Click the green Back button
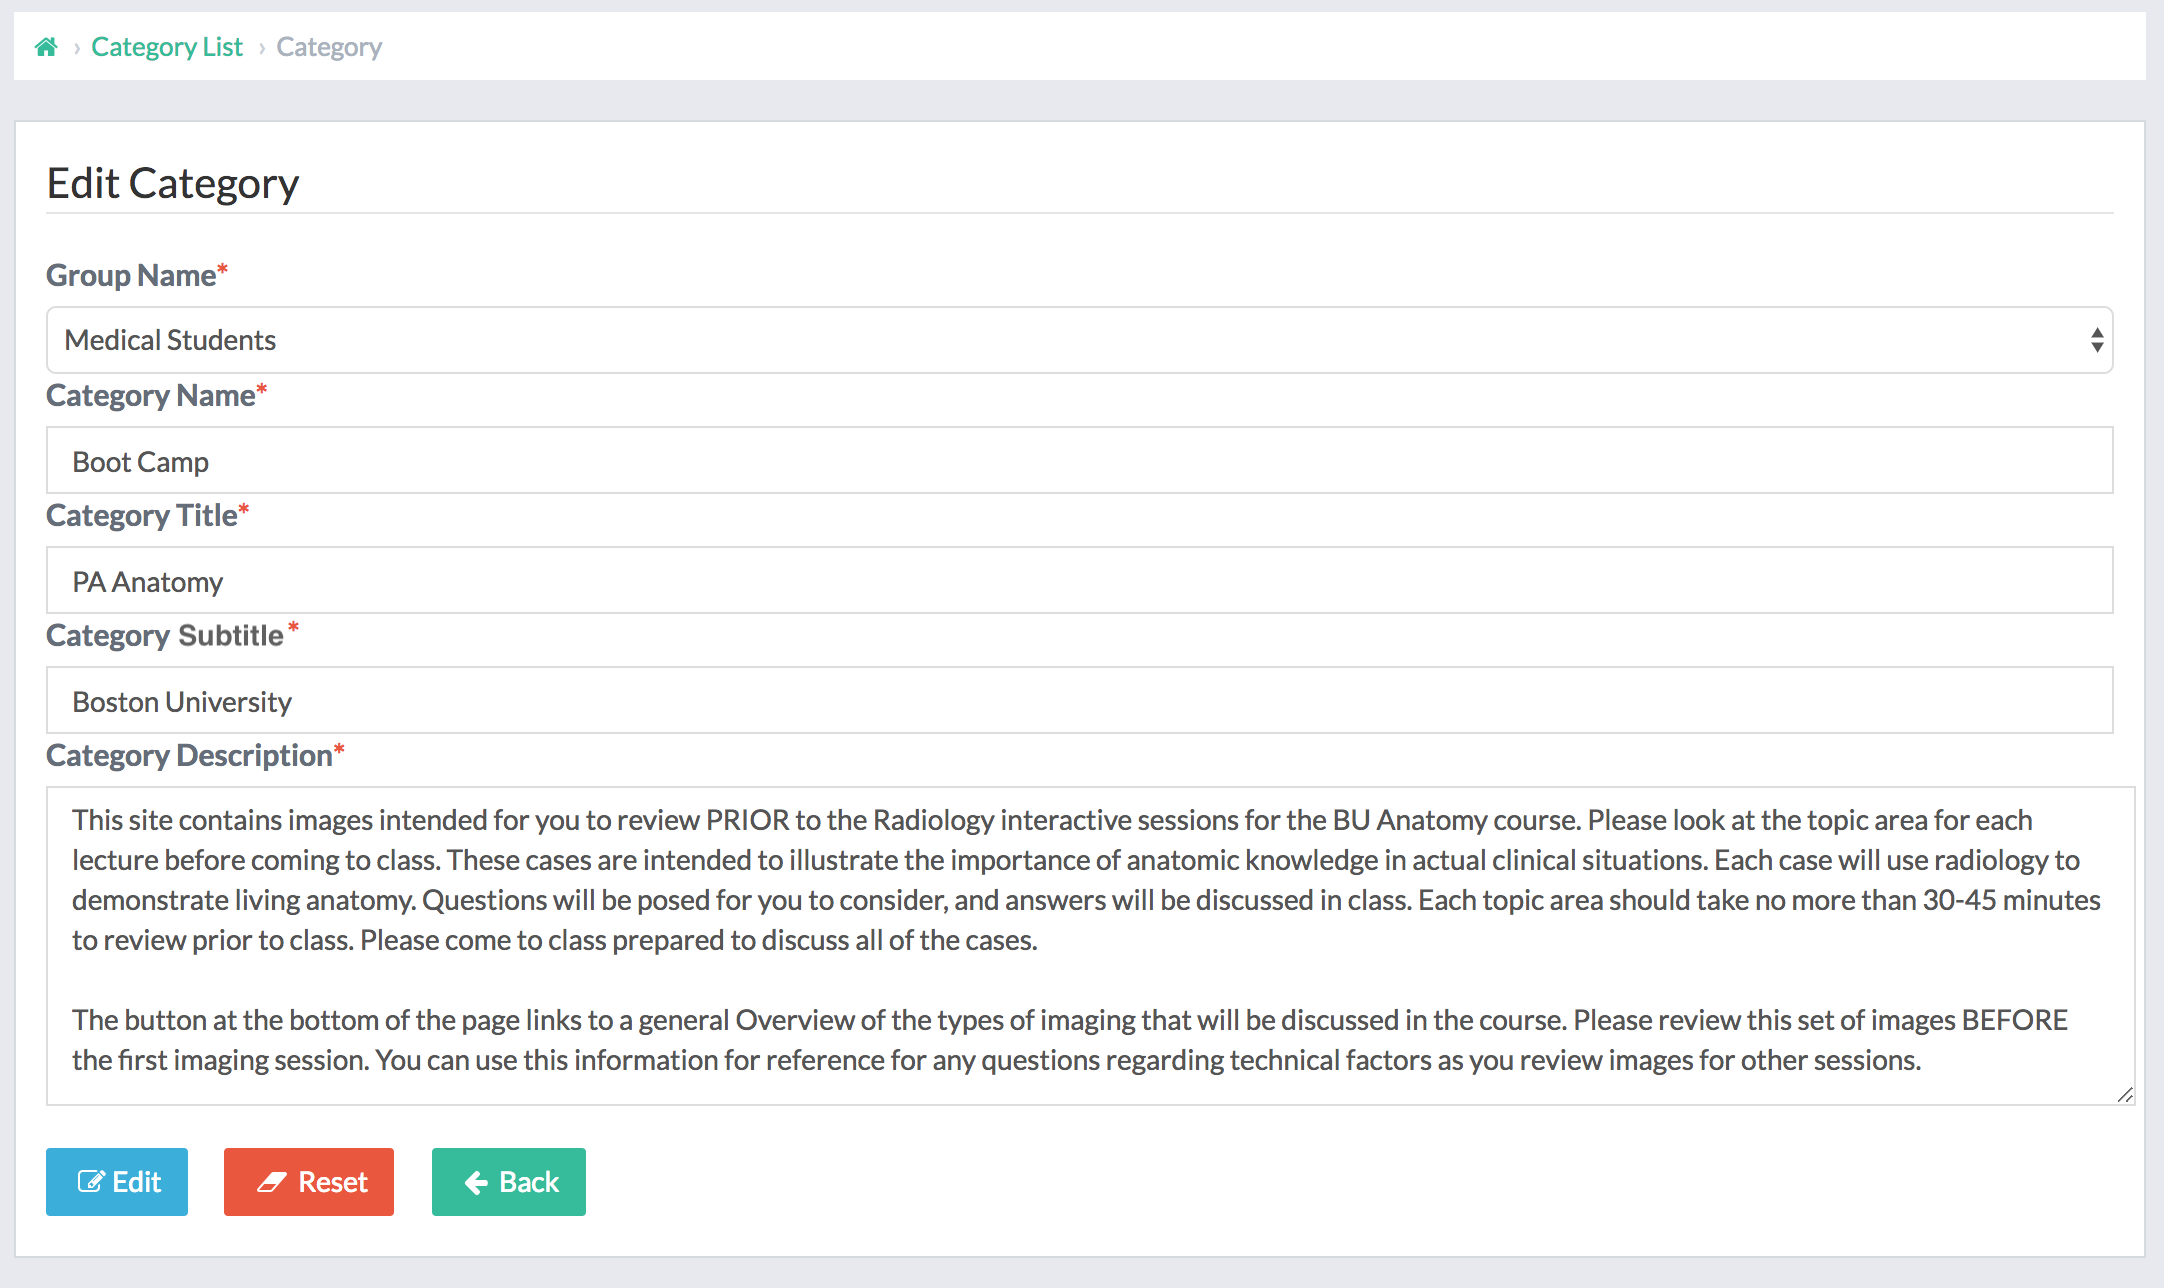 (x=509, y=1182)
